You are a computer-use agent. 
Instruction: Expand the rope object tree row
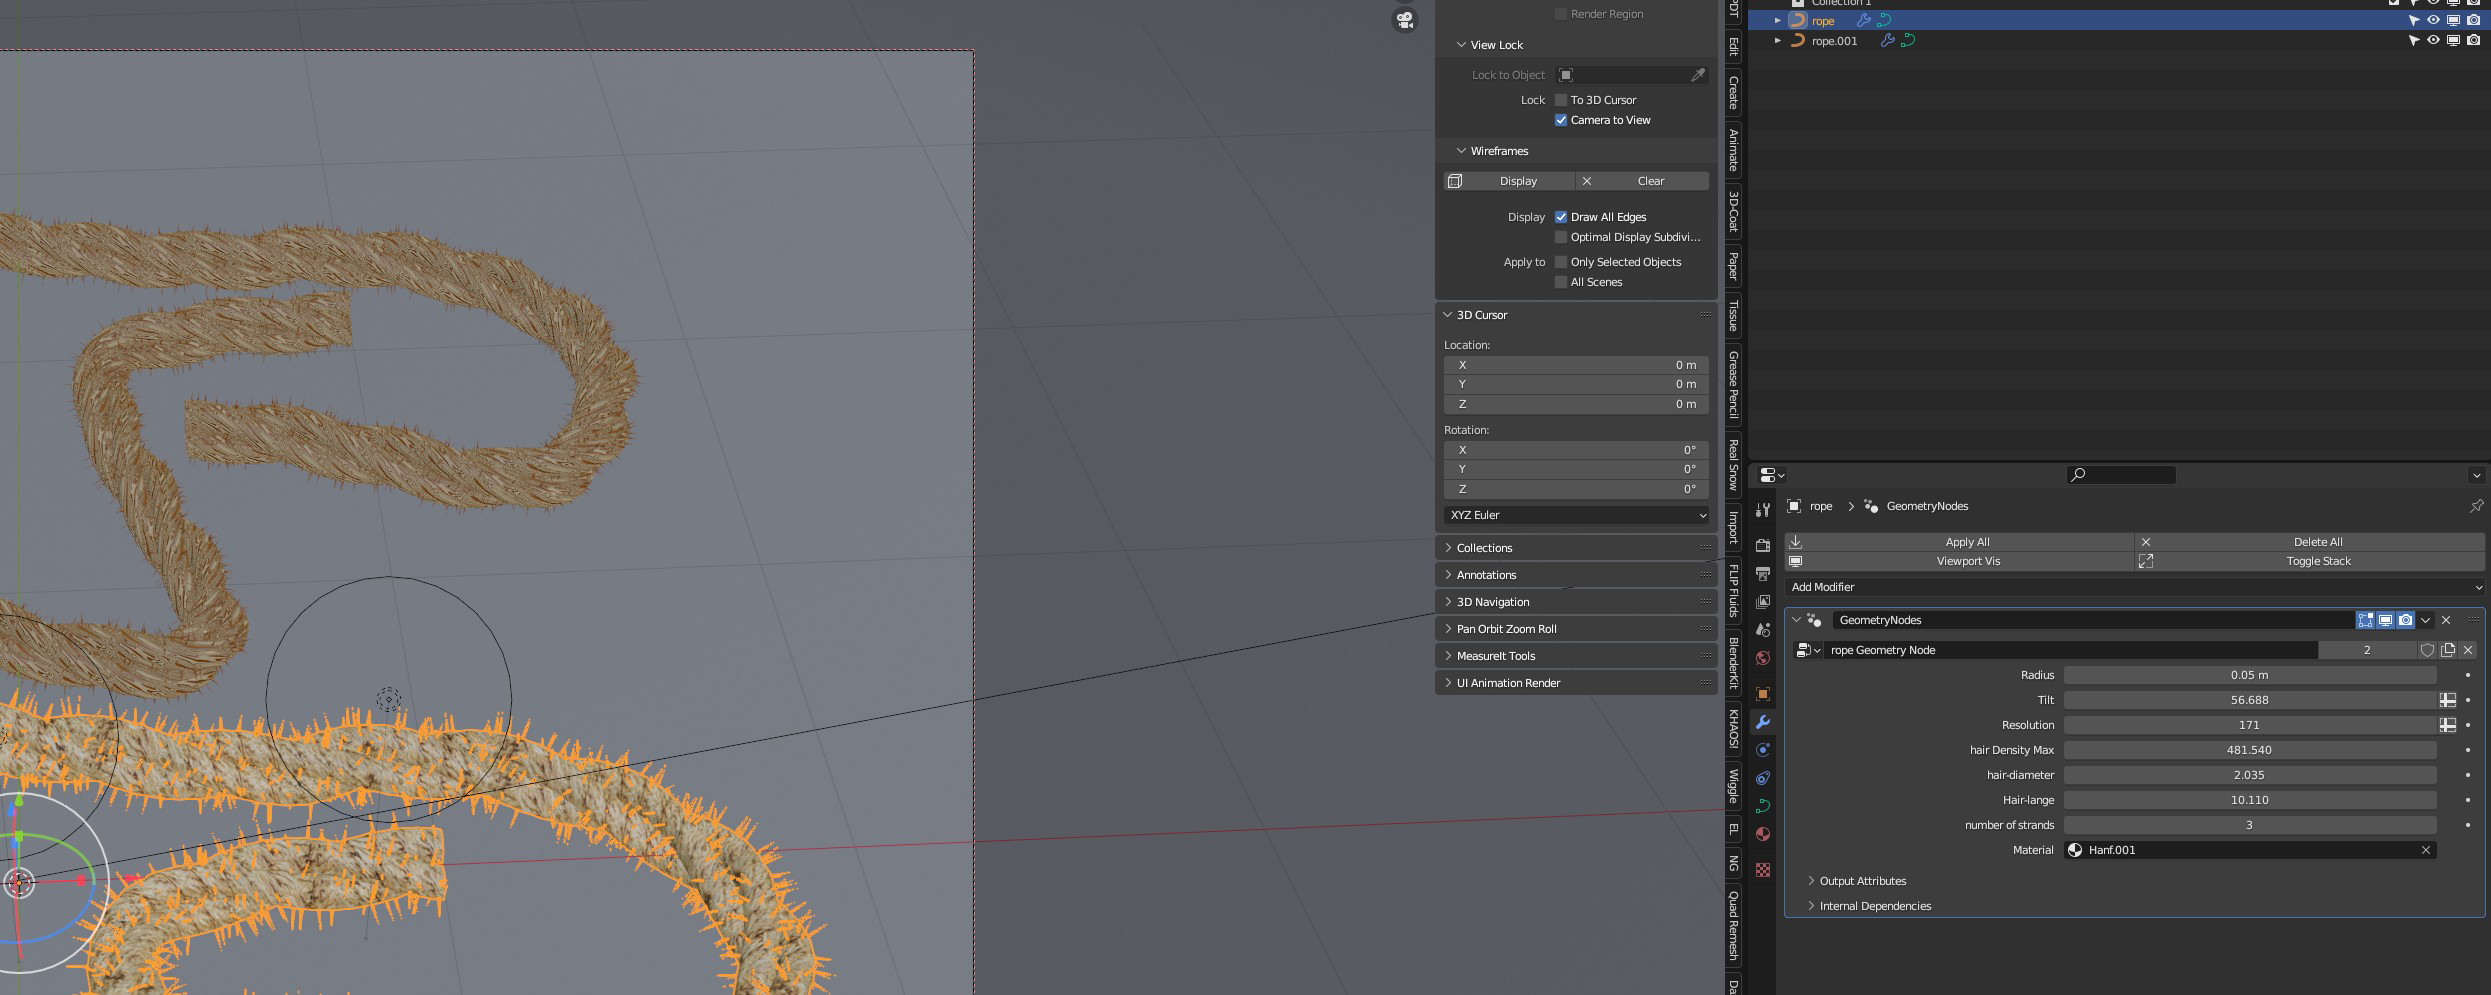pyautogui.click(x=1777, y=20)
